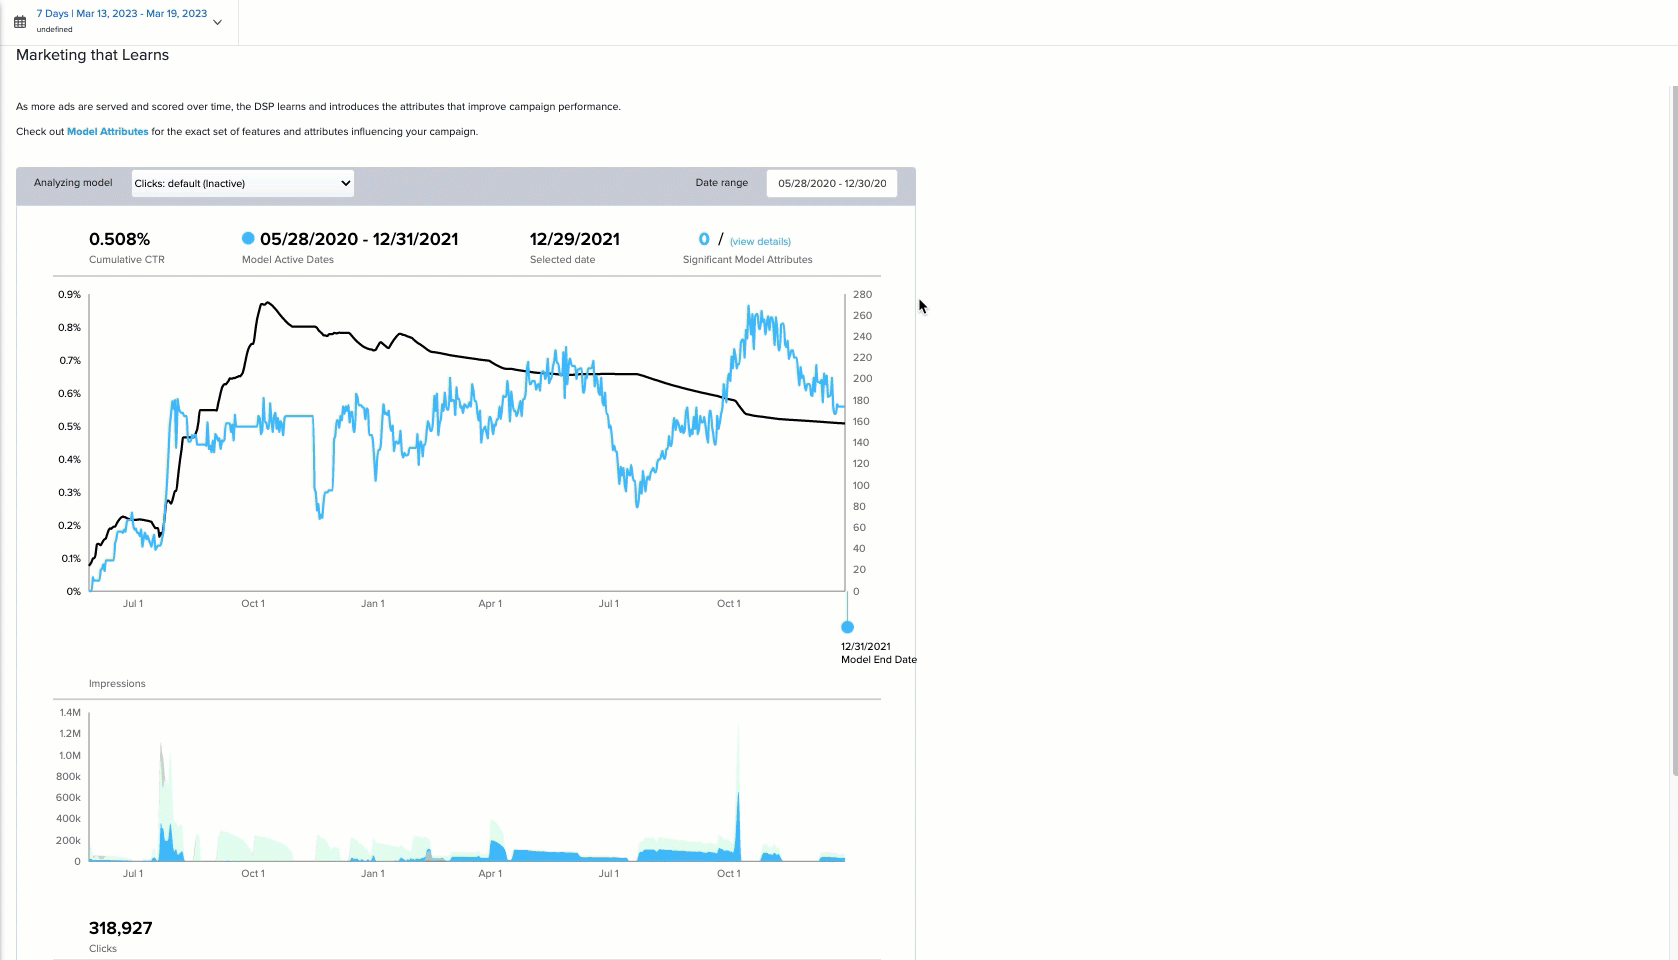The height and width of the screenshot is (960, 1678).
Task: Expand the 7 Days date picker chevron
Action: 217,22
